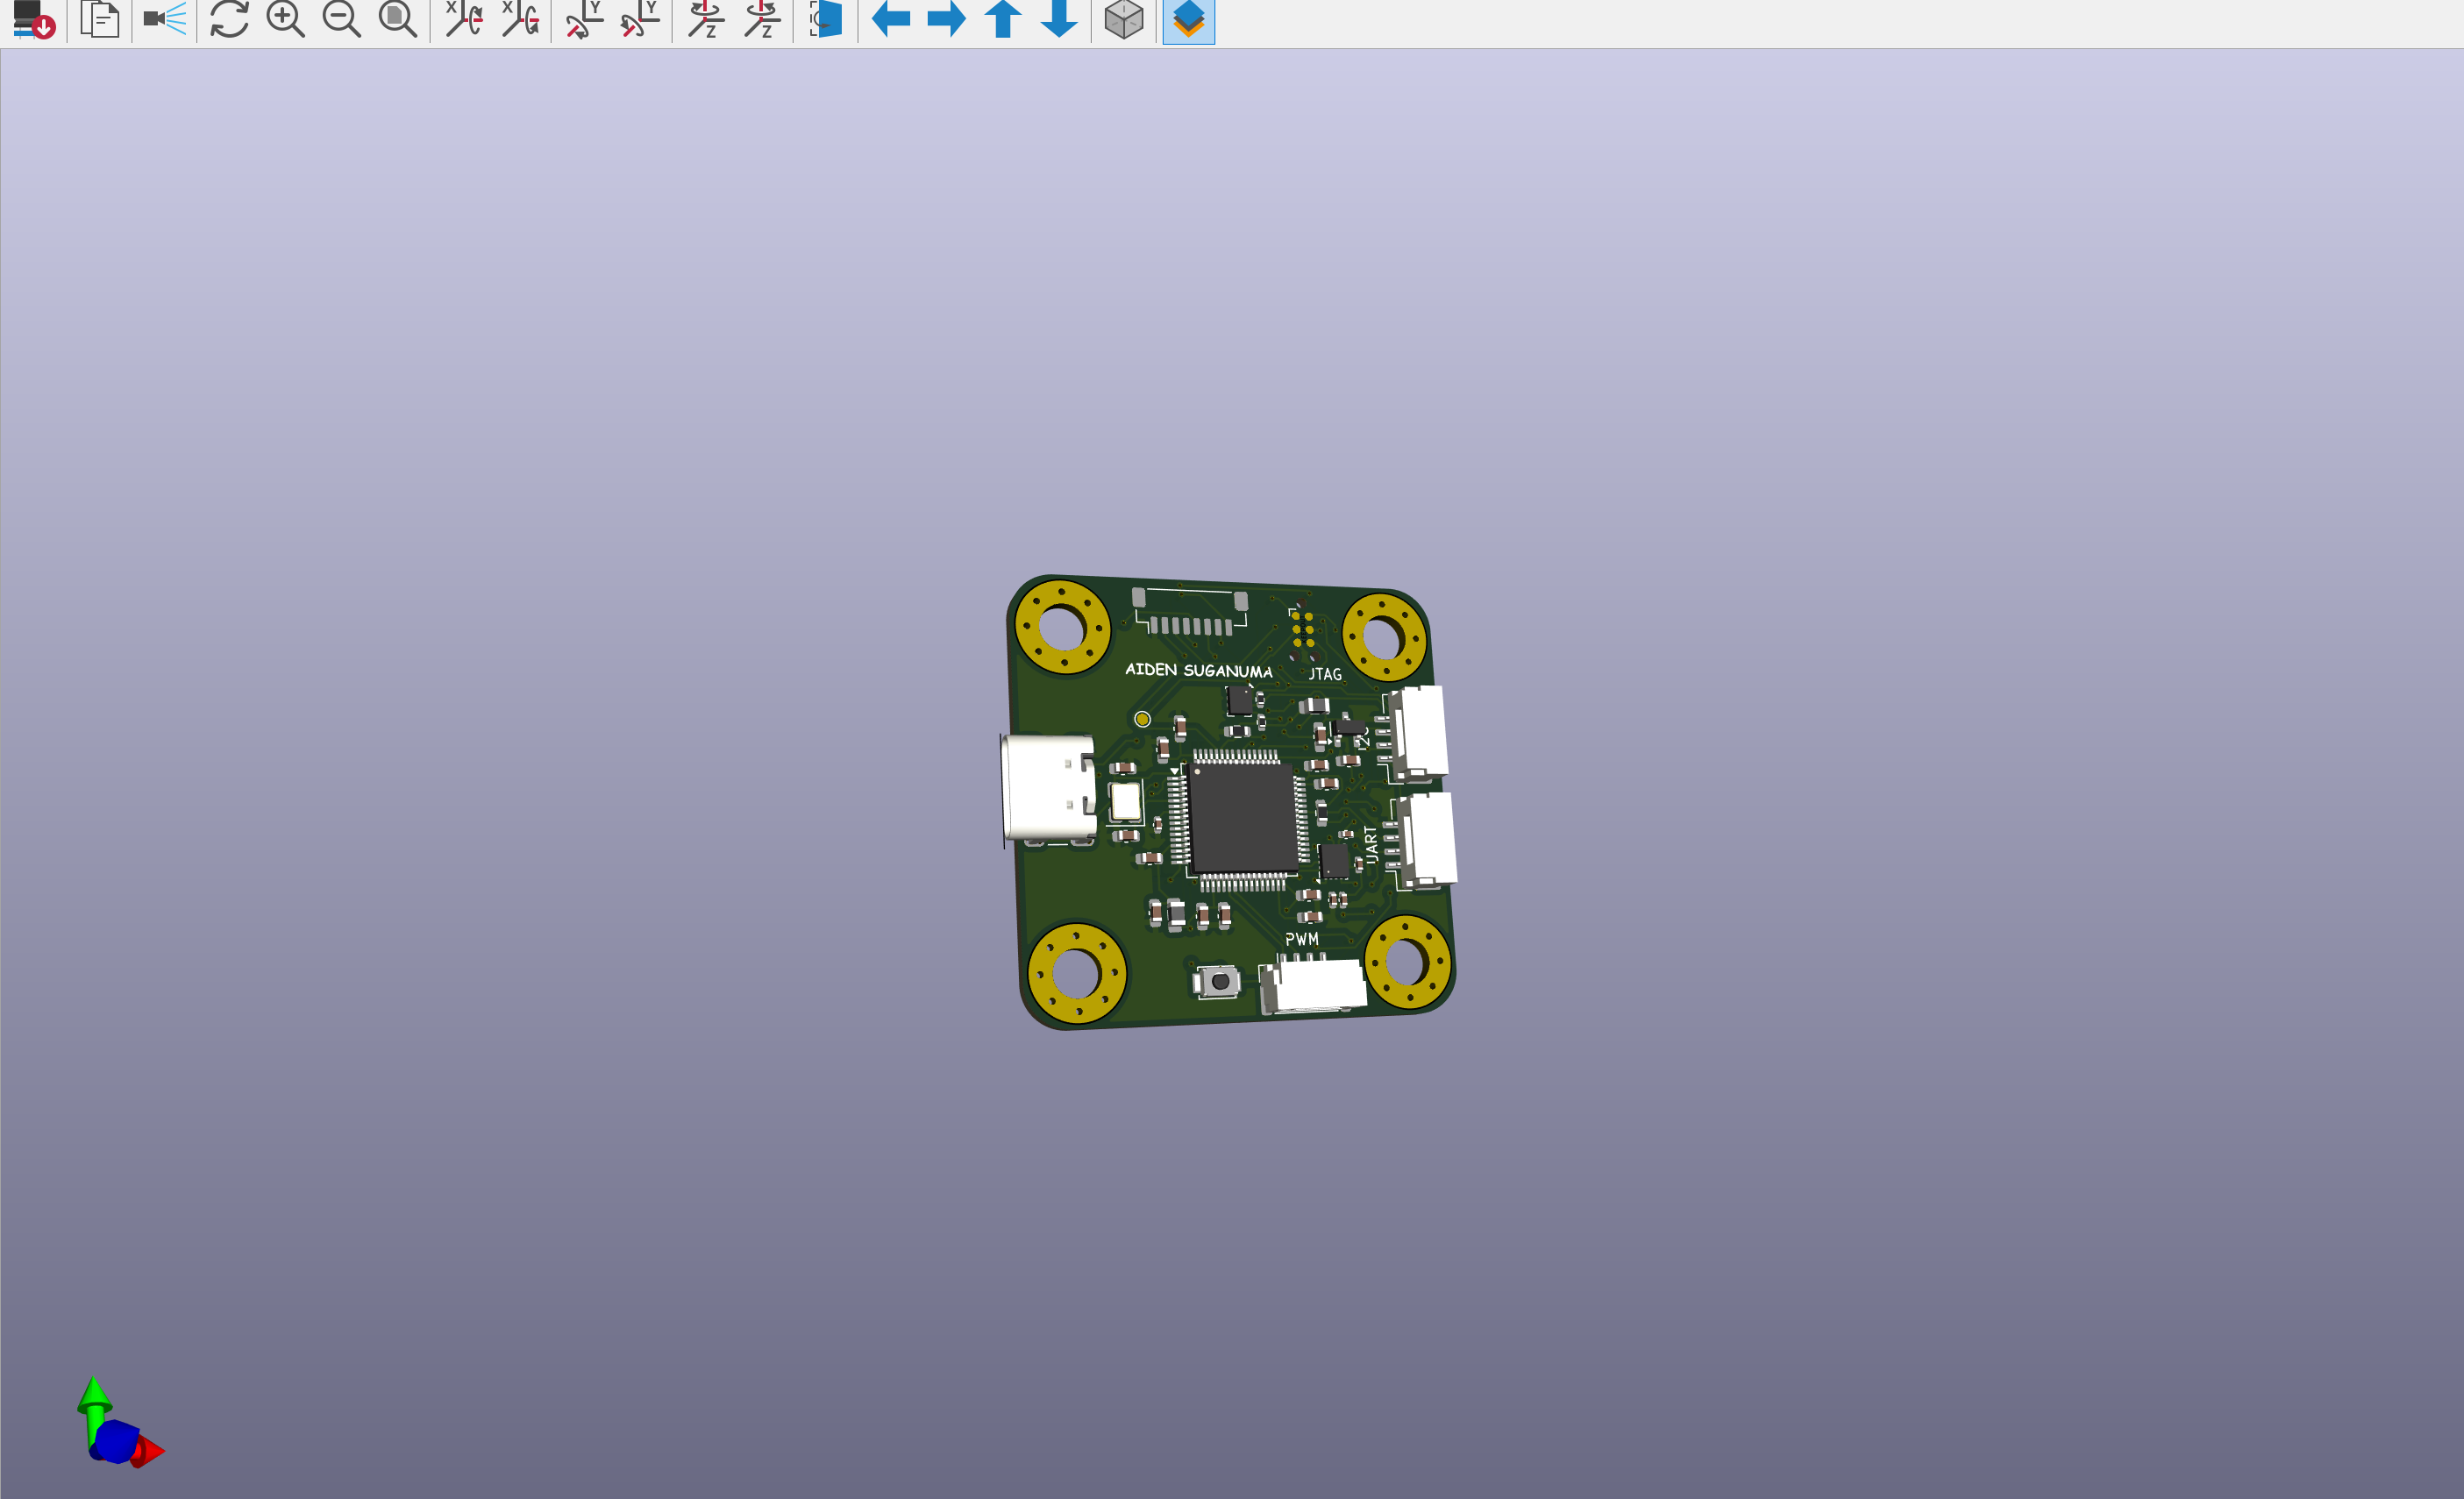The height and width of the screenshot is (1499, 2464).
Task: Rotate board counterclockwise around Z axis
Action: click(x=761, y=20)
